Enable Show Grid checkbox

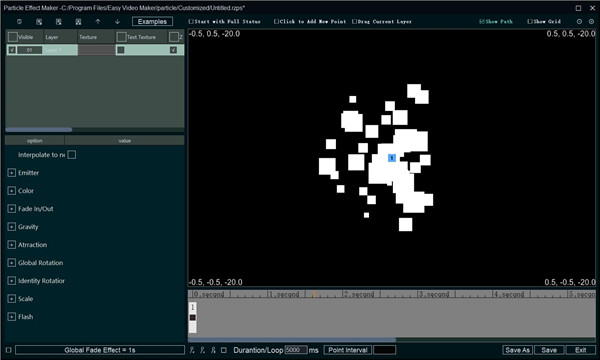[x=530, y=21]
